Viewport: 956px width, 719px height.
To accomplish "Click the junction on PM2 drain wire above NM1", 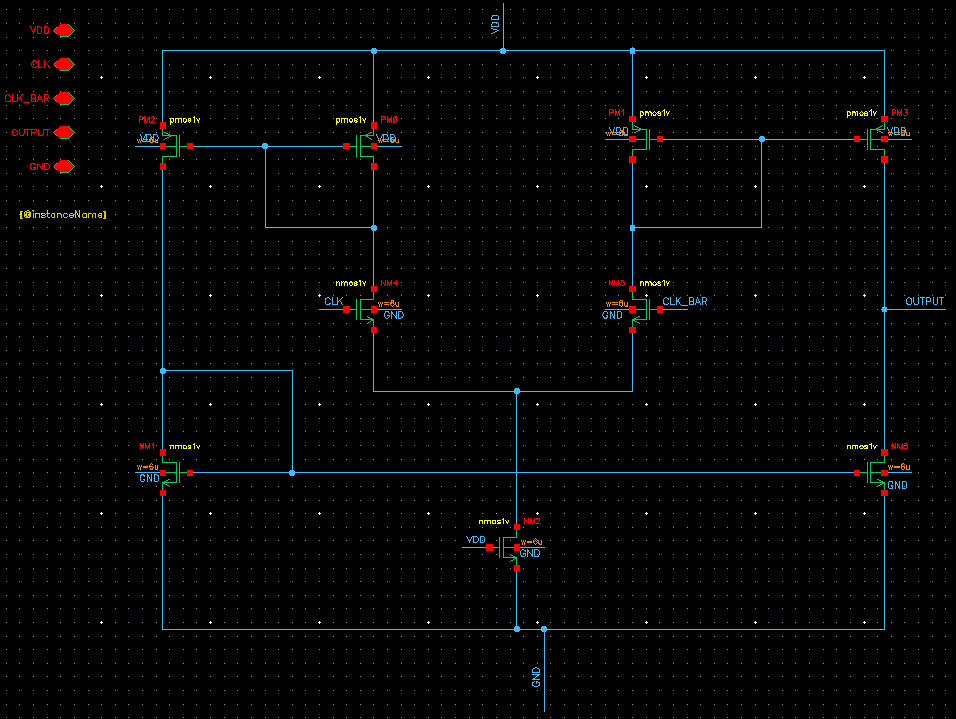I will [x=163, y=371].
